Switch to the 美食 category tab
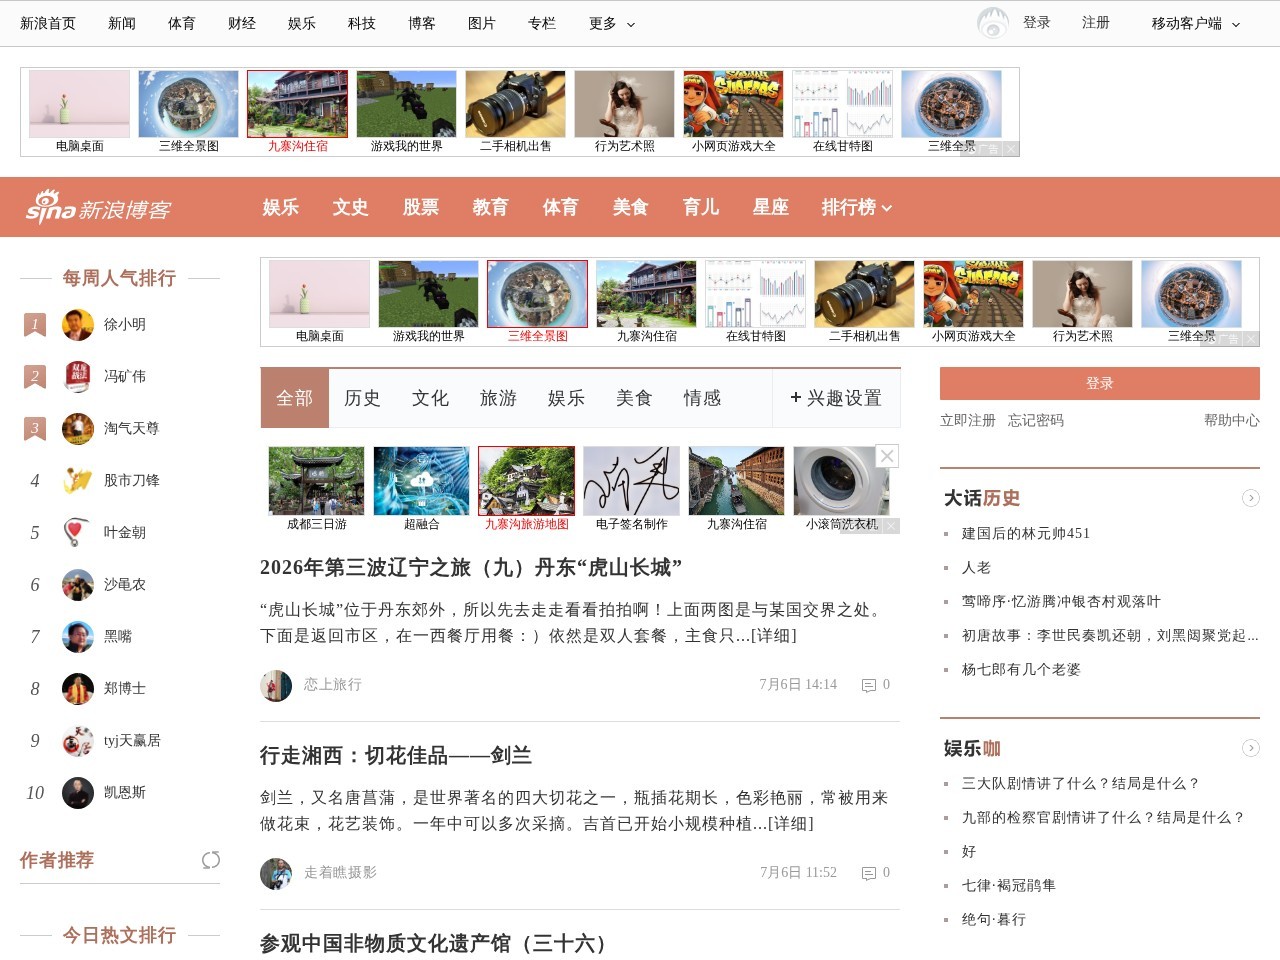This screenshot has height=960, width=1280. click(634, 398)
